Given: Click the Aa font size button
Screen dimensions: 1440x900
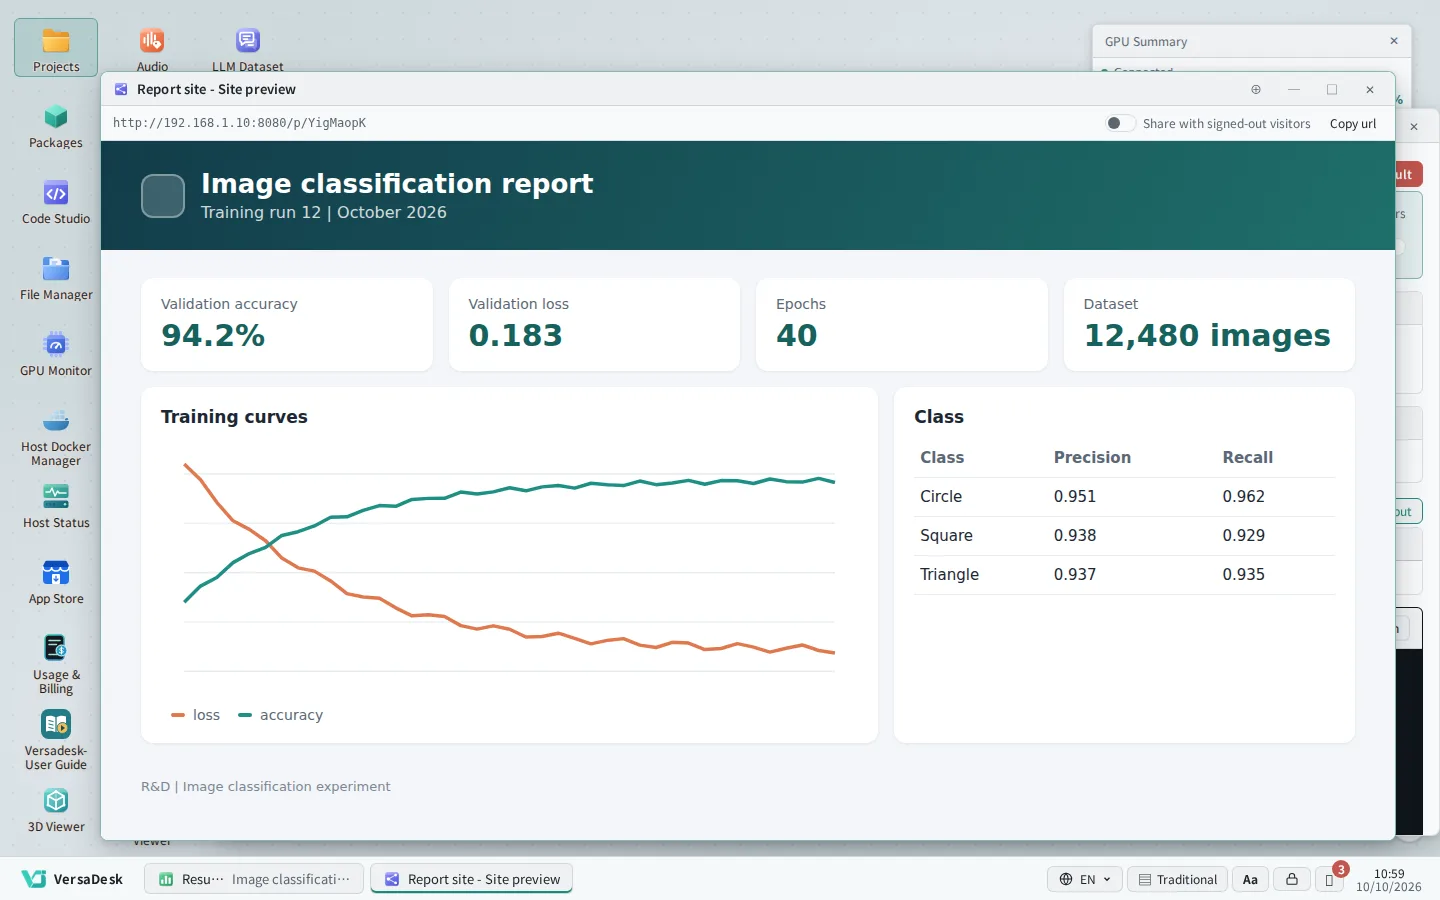Looking at the screenshot, I should point(1250,879).
